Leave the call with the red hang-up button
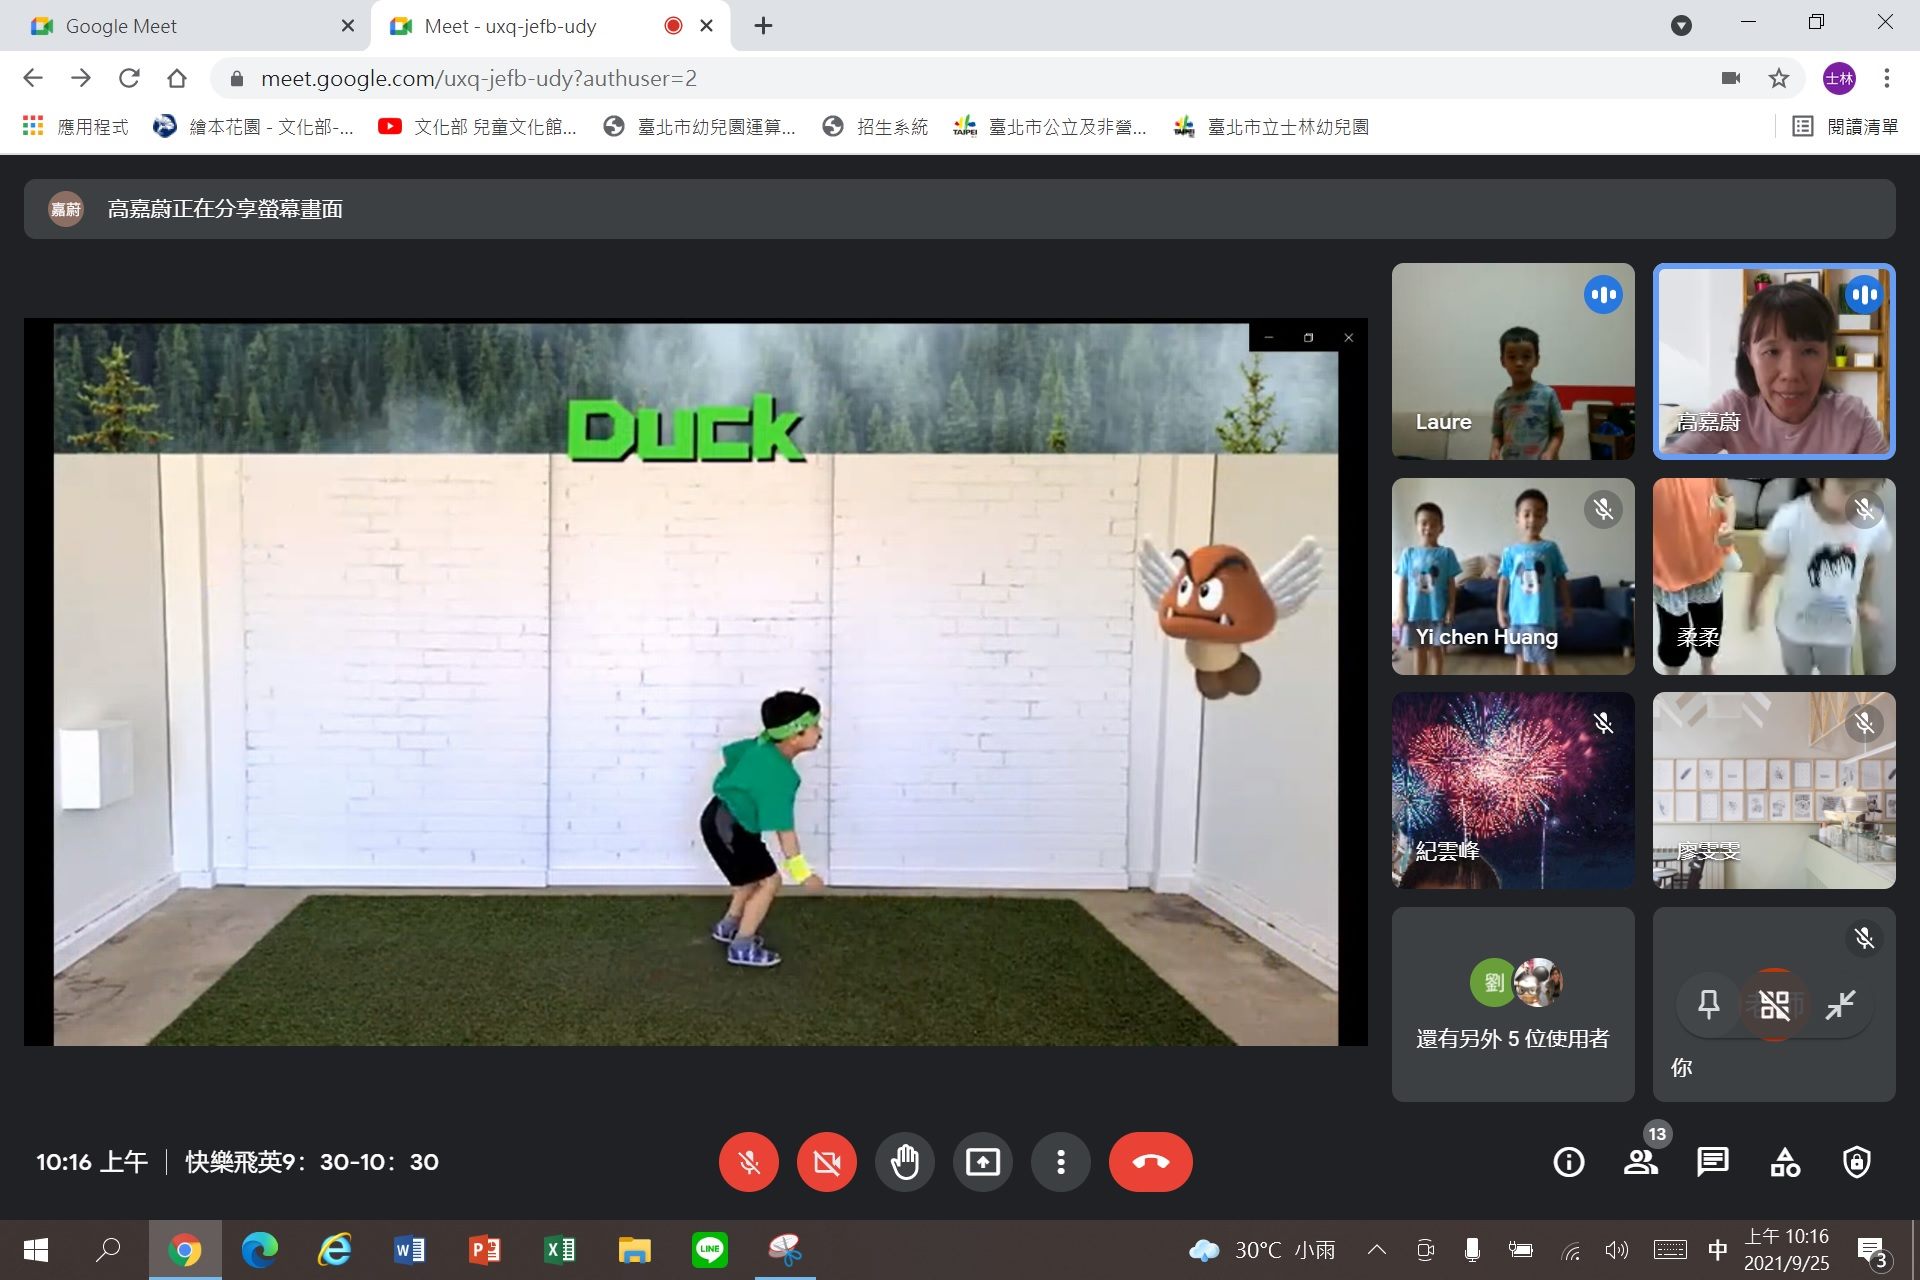Viewport: 1920px width, 1280px height. pos(1150,1162)
